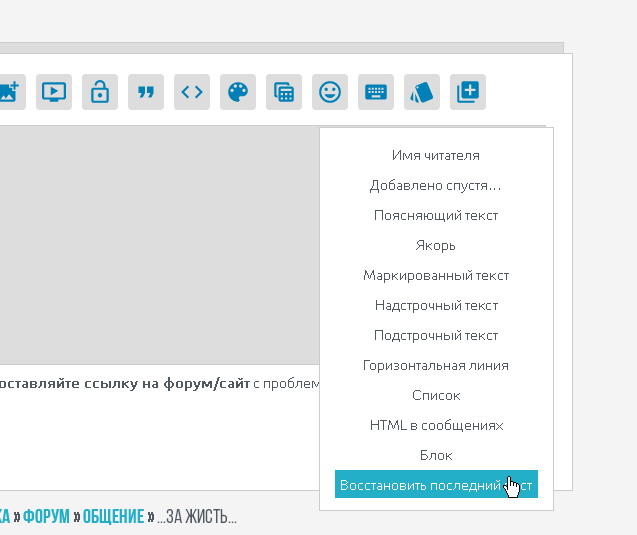Select 'Надстрочный текст' option

[436, 305]
